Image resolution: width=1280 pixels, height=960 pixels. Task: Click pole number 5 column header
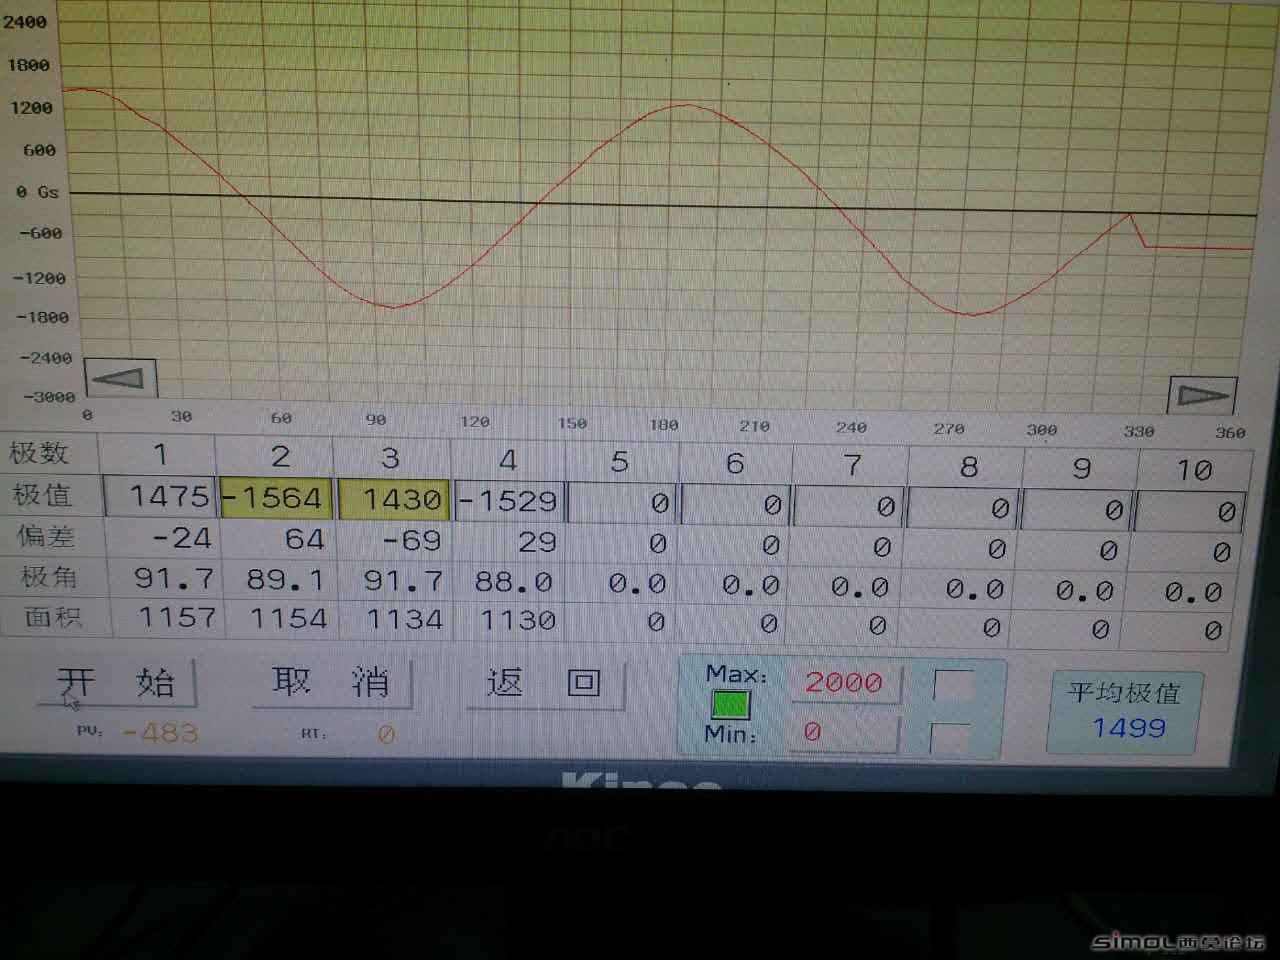pos(620,462)
